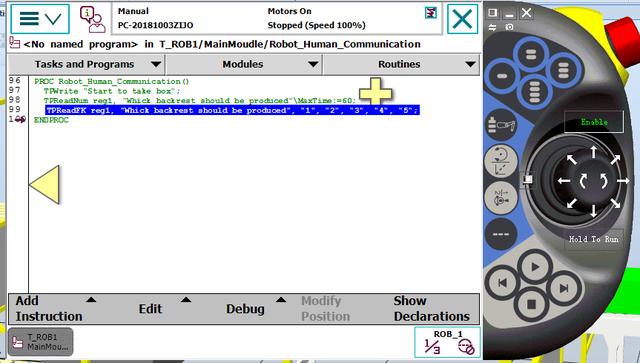Click the PC-20181003ZIJO system name
The image size is (640, 363).
[156, 25]
